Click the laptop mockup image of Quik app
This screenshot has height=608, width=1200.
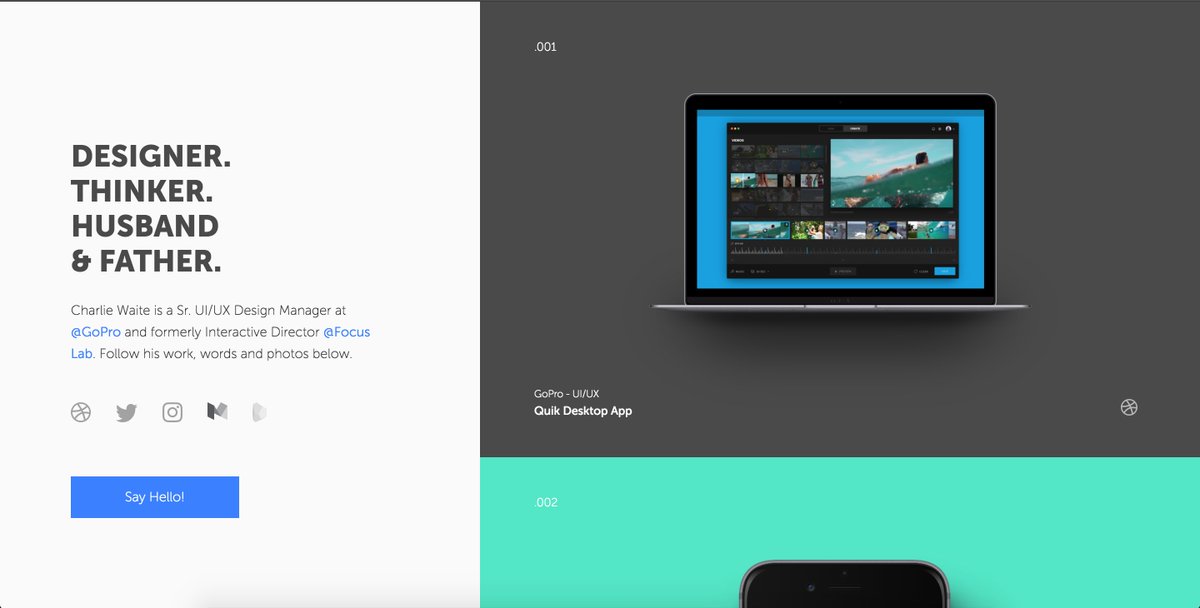[x=840, y=202]
